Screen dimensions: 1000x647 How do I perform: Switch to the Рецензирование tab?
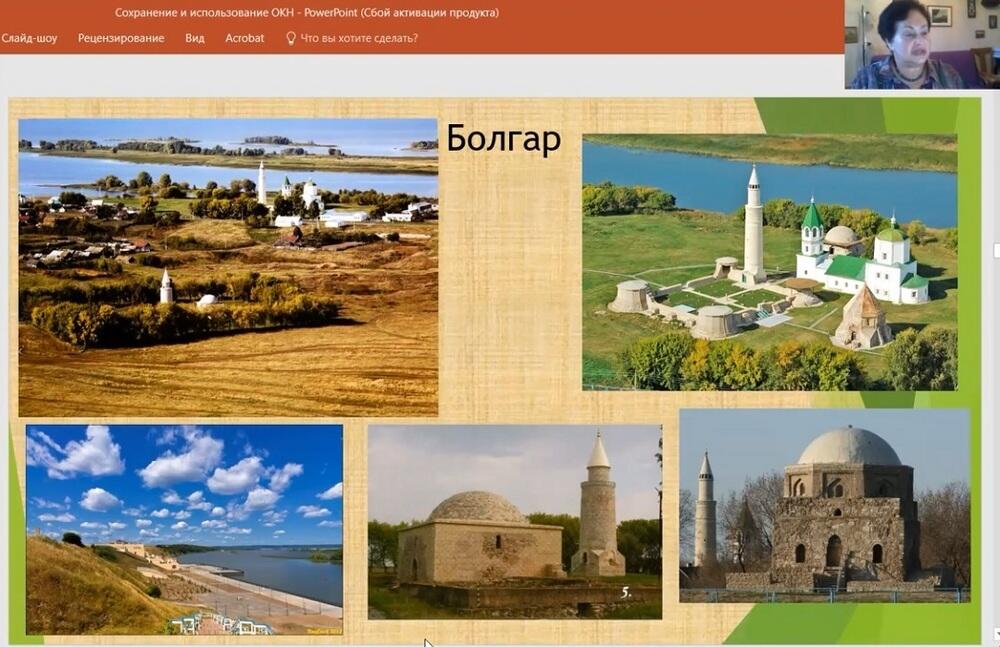coord(121,38)
